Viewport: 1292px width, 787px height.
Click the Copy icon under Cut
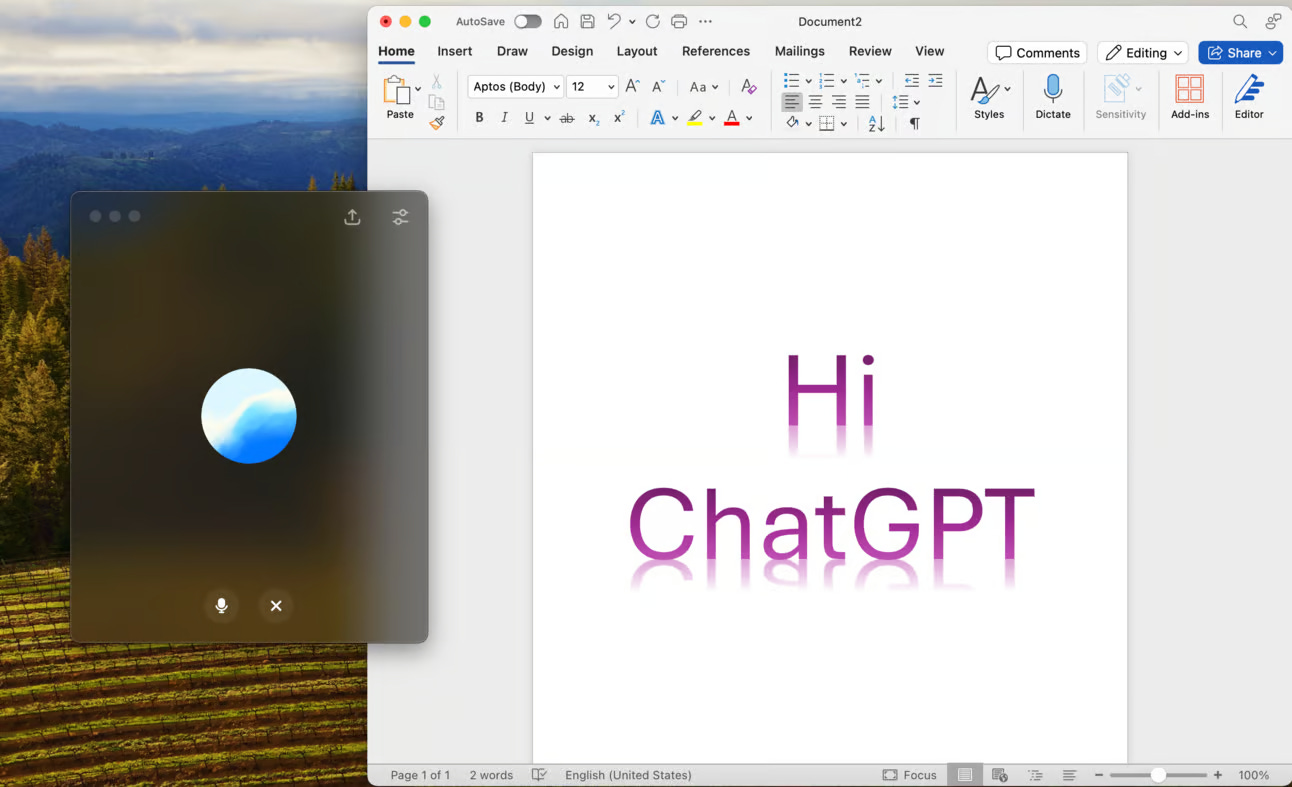pos(436,102)
